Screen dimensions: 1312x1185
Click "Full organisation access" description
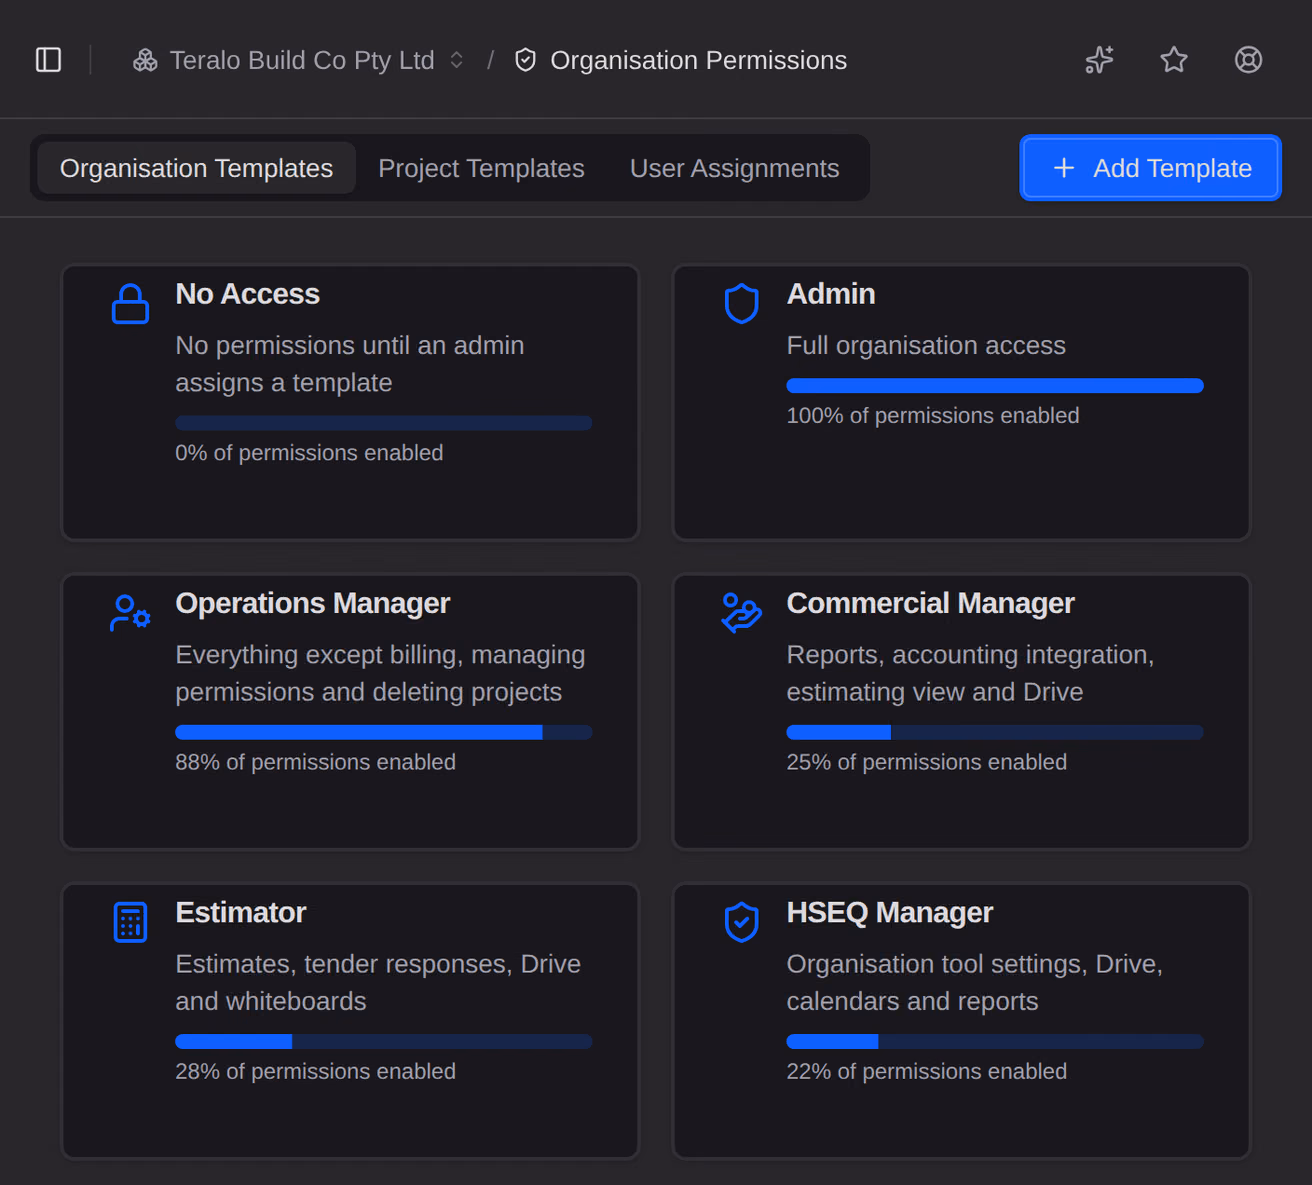point(926,345)
